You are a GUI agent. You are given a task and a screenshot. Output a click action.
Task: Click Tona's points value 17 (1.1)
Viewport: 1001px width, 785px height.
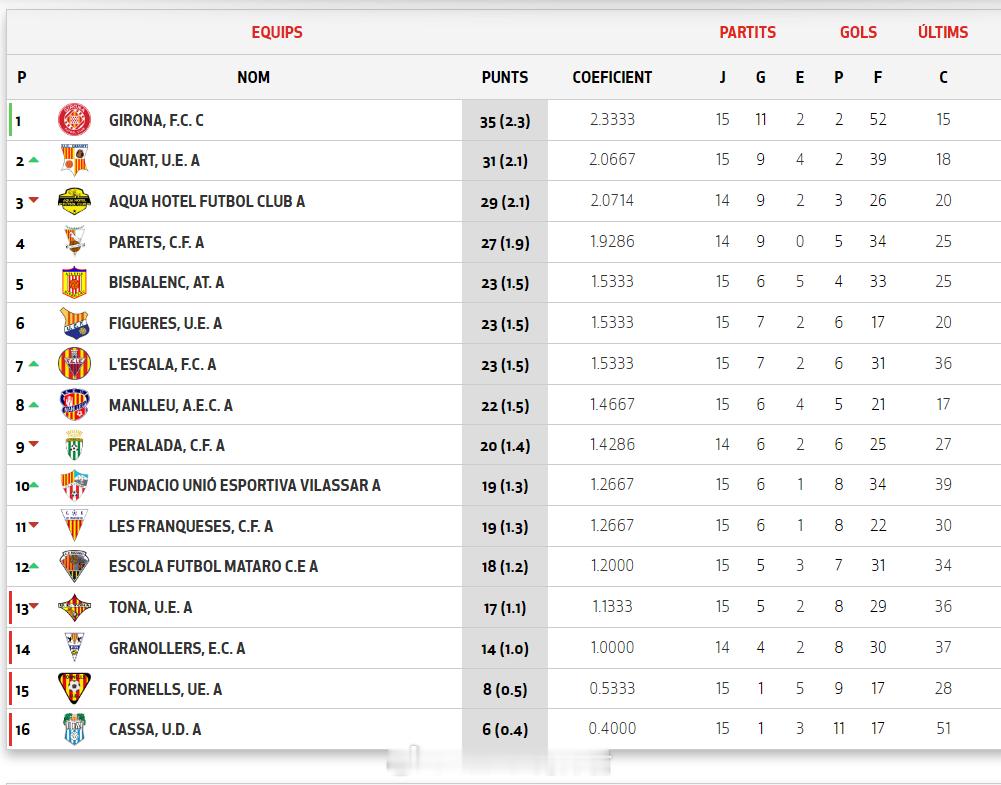coord(505,608)
